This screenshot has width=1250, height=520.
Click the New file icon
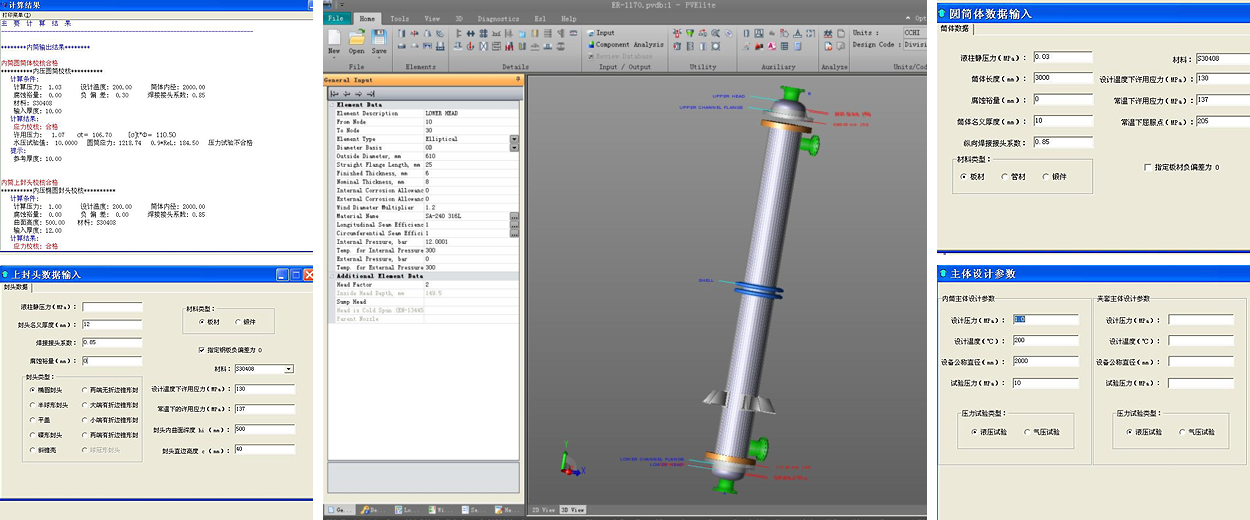(334, 38)
